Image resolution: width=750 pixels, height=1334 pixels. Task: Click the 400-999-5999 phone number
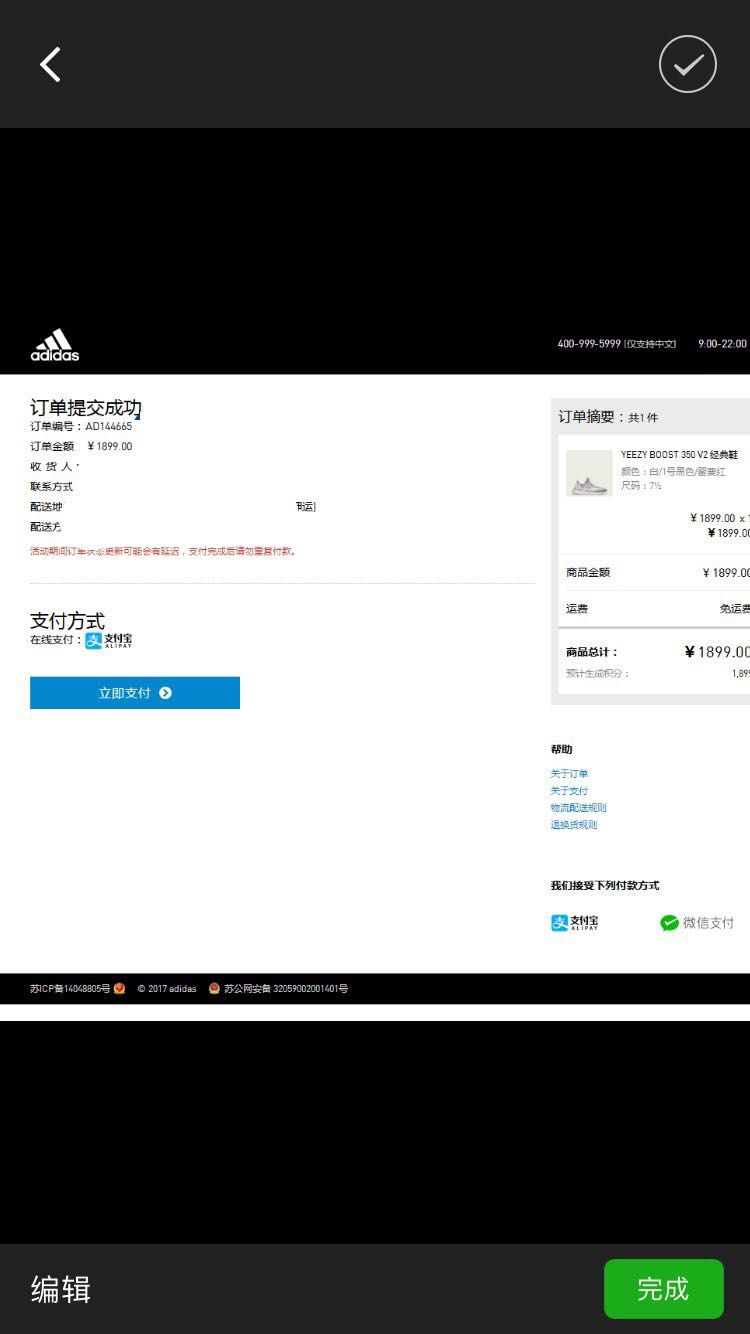(x=589, y=344)
